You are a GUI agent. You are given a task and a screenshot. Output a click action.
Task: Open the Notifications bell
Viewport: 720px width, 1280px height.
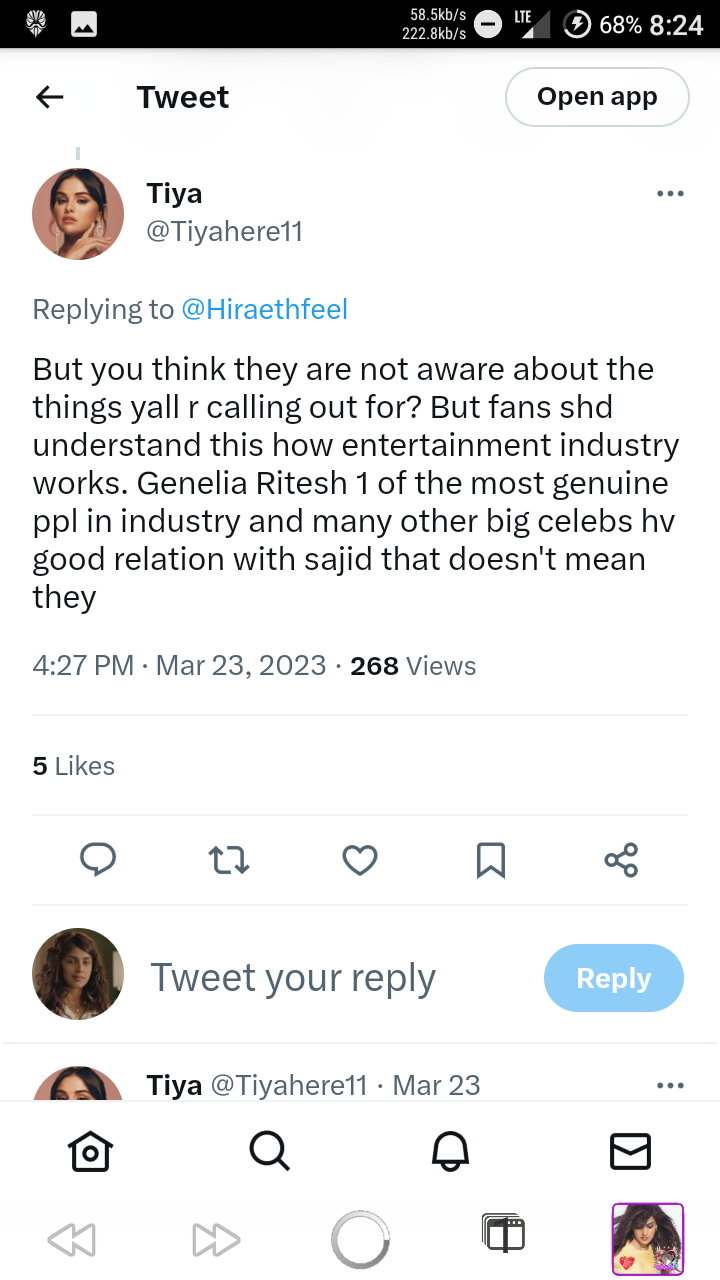point(450,1151)
